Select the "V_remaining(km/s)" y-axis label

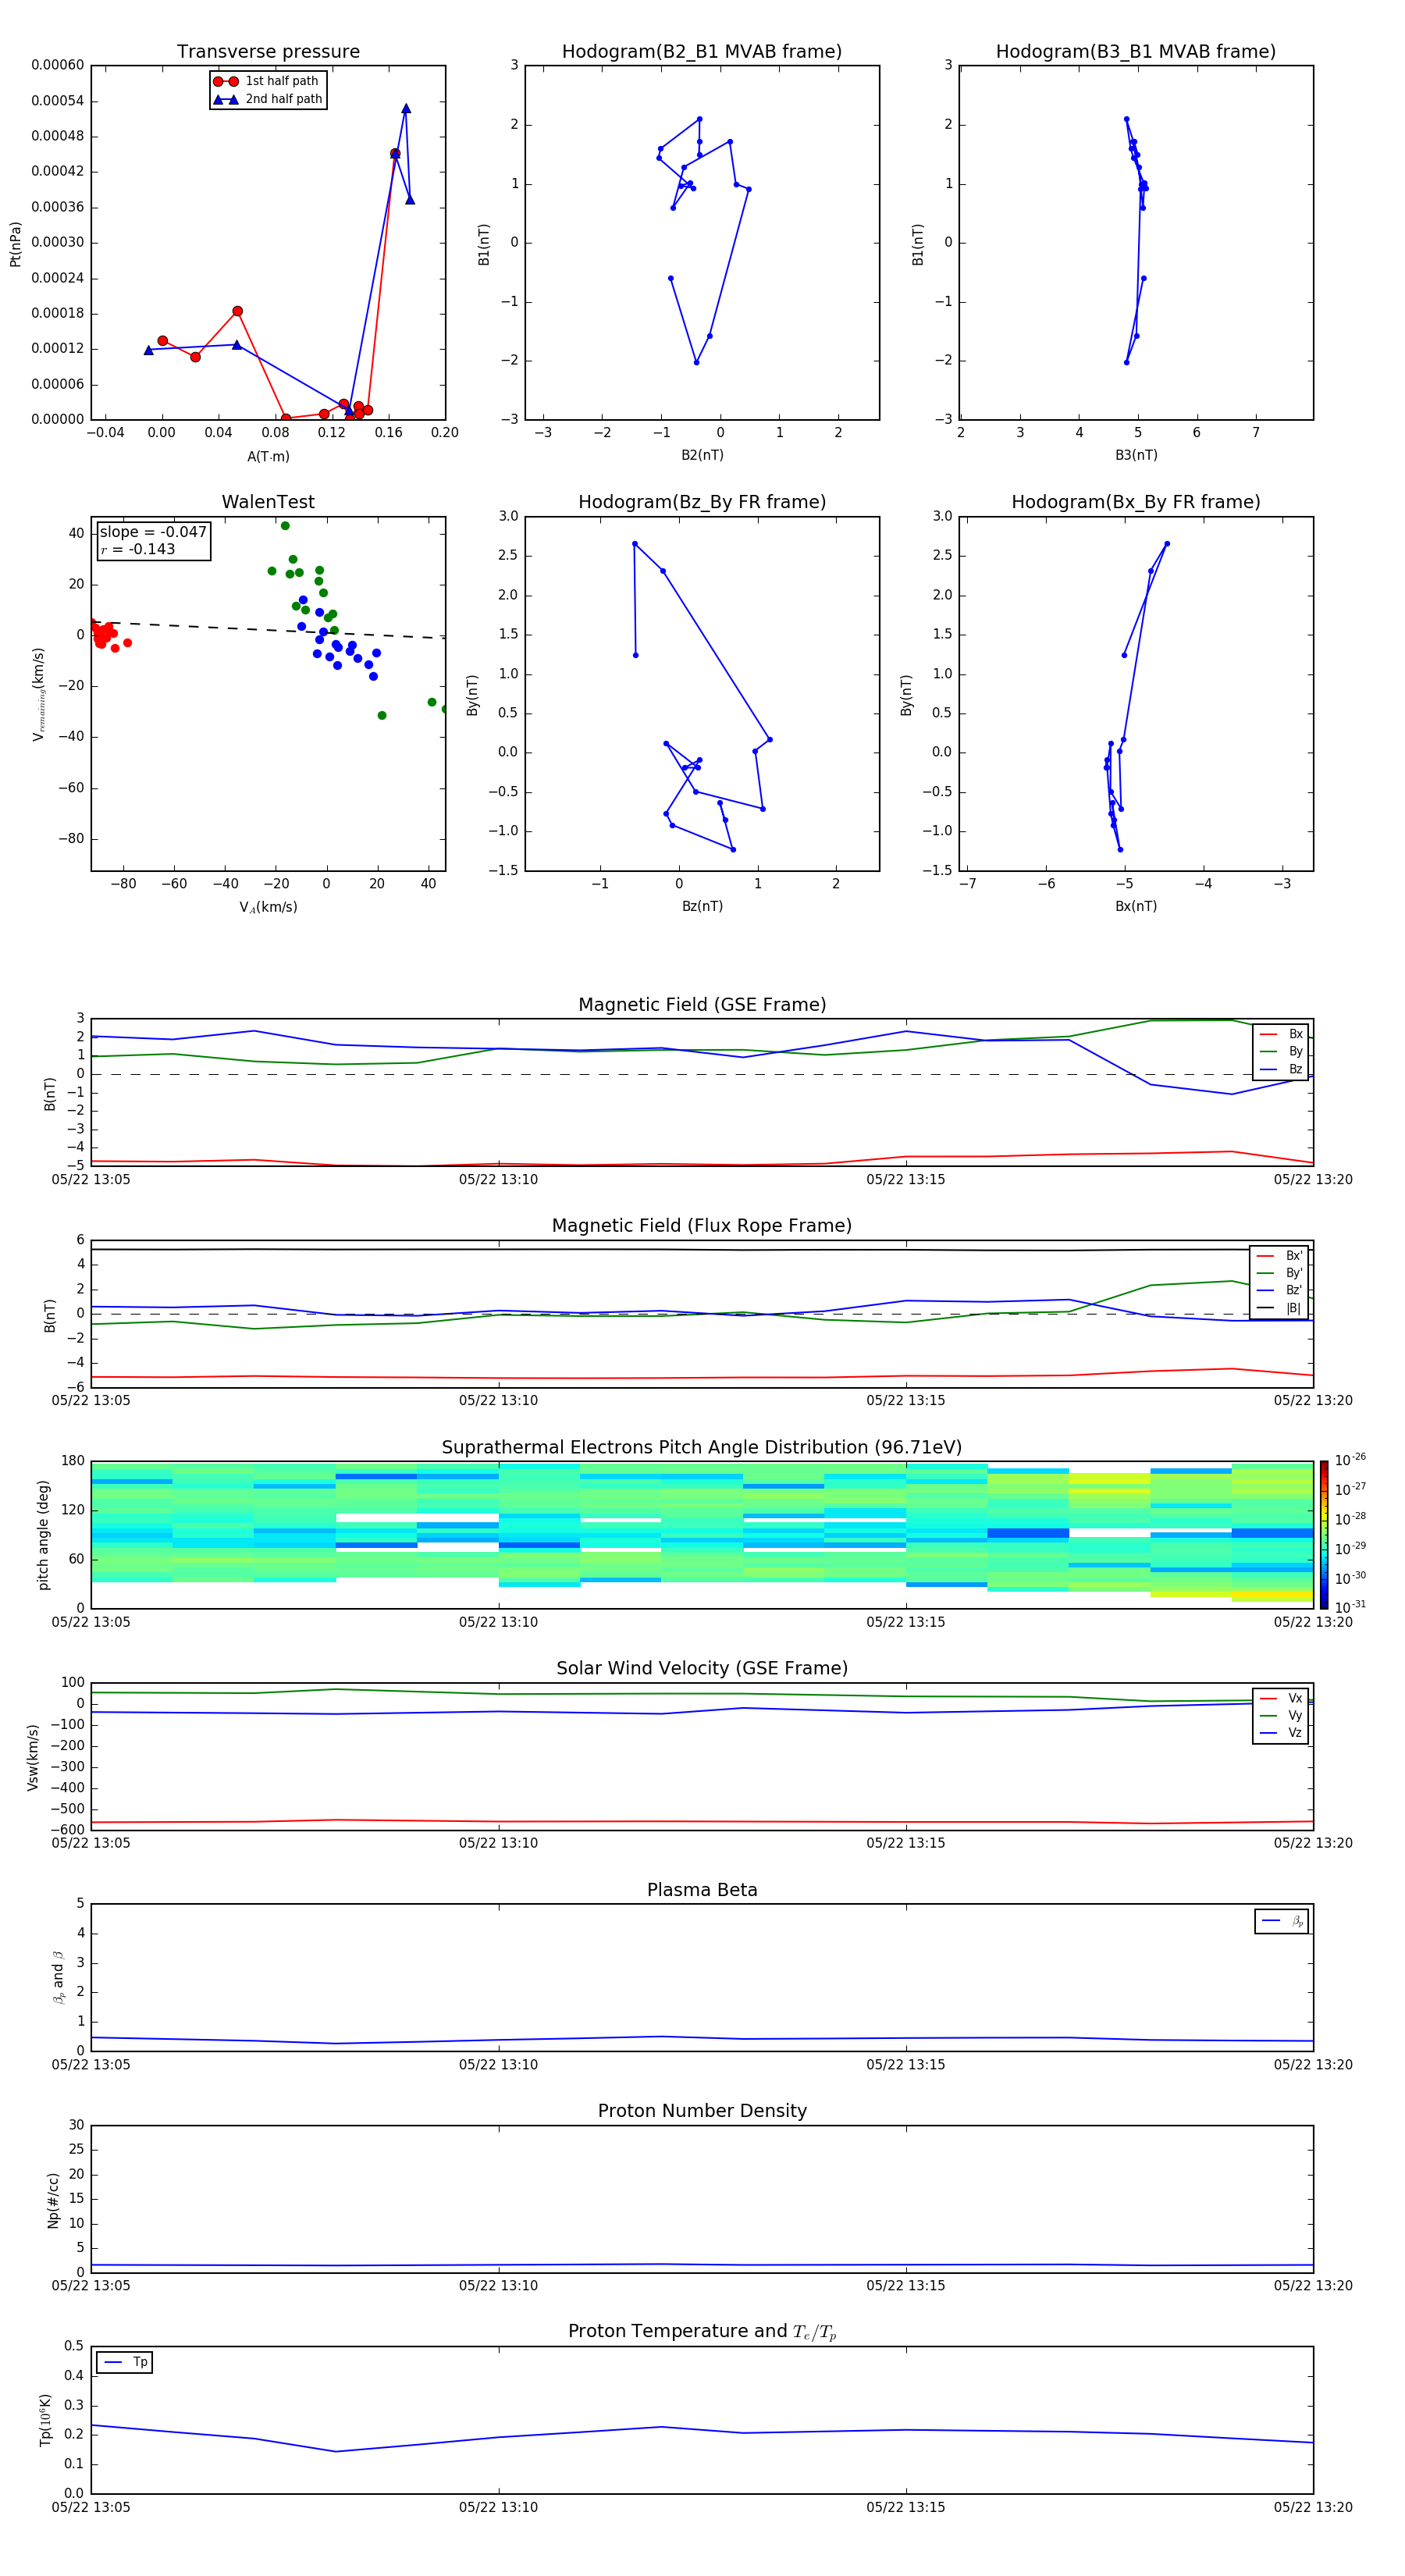pyautogui.click(x=38, y=694)
